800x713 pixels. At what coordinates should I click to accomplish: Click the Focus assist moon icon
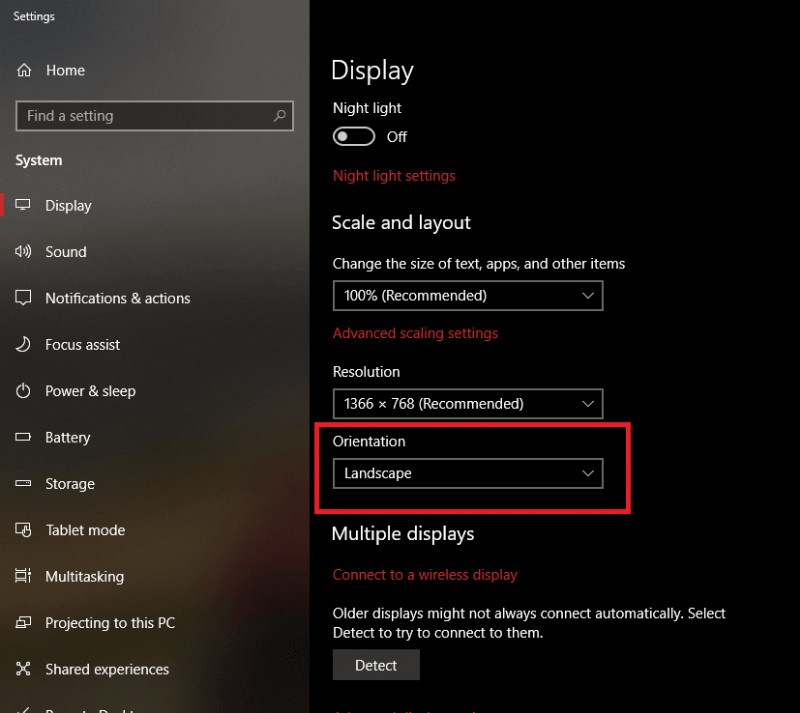click(23, 344)
